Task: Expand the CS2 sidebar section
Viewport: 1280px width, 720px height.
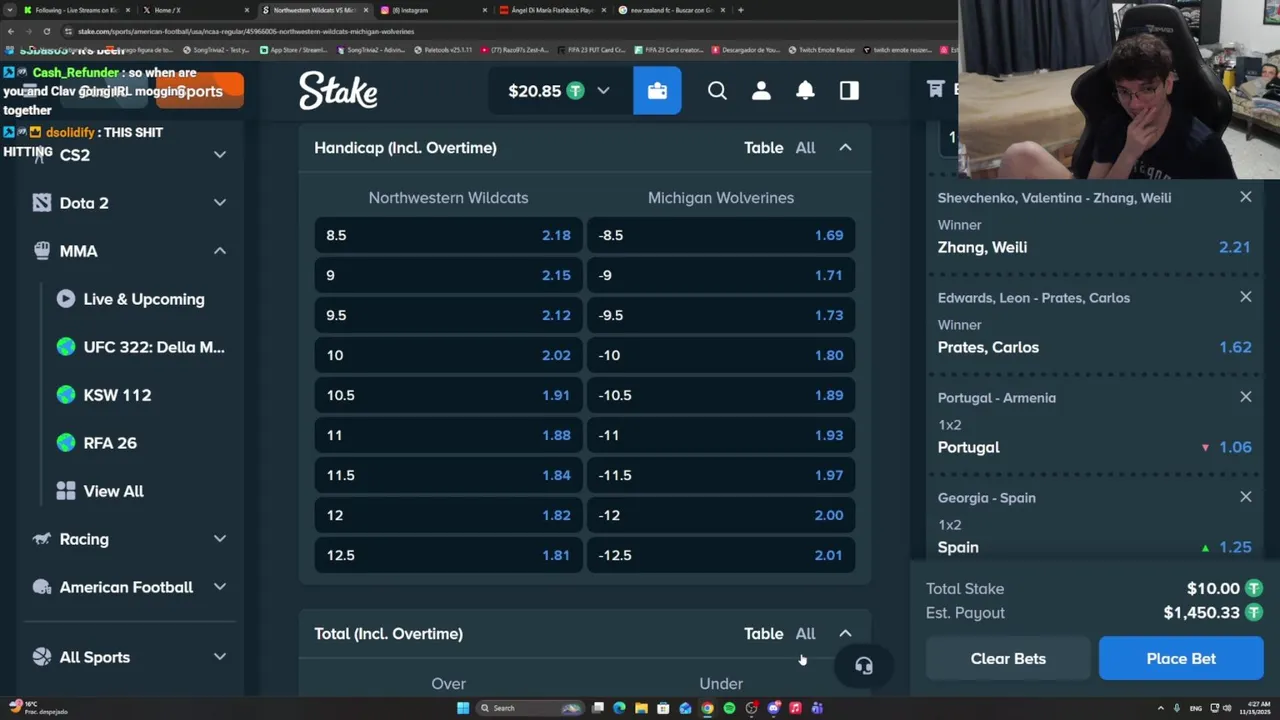Action: 220,155
